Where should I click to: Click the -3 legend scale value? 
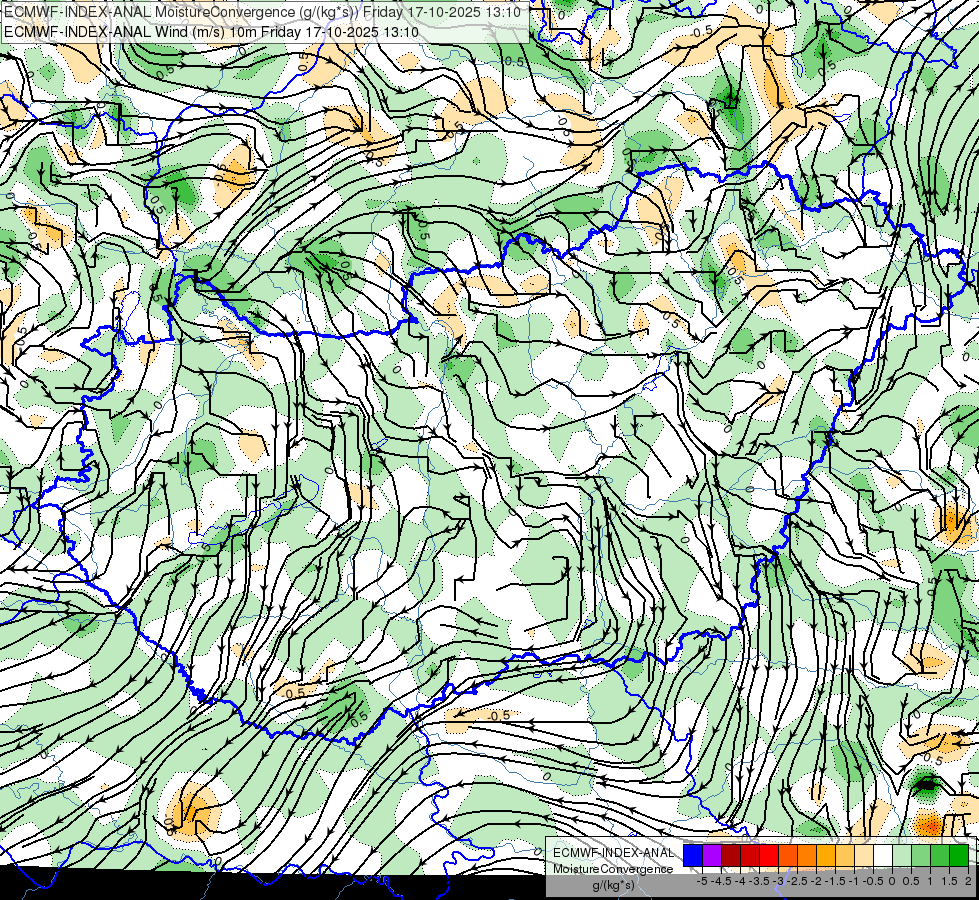coord(779,881)
